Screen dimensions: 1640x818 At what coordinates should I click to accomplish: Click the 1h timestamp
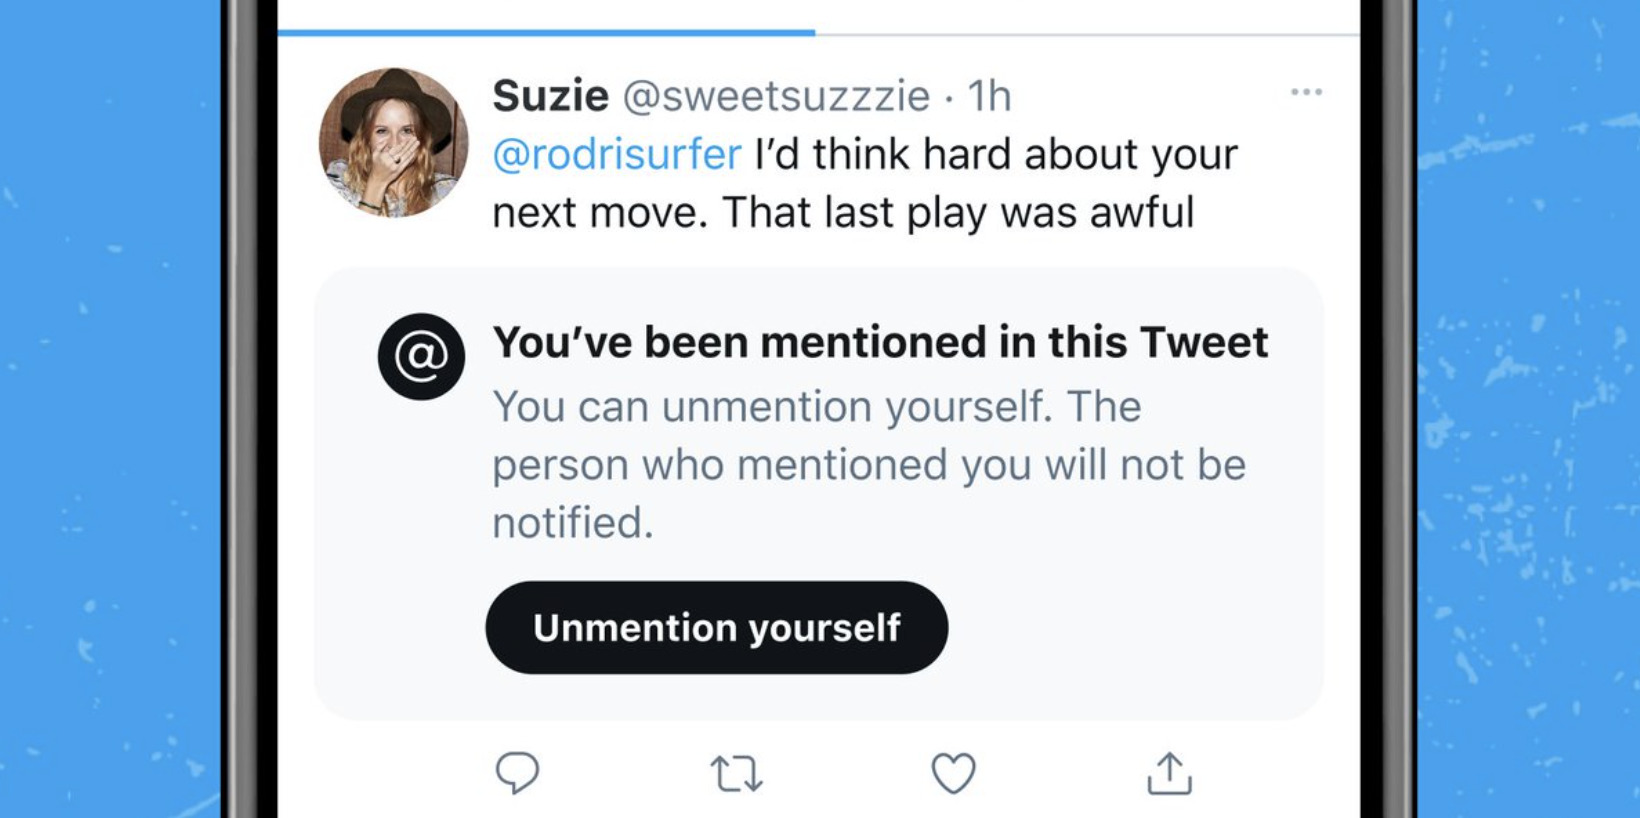pos(989,96)
